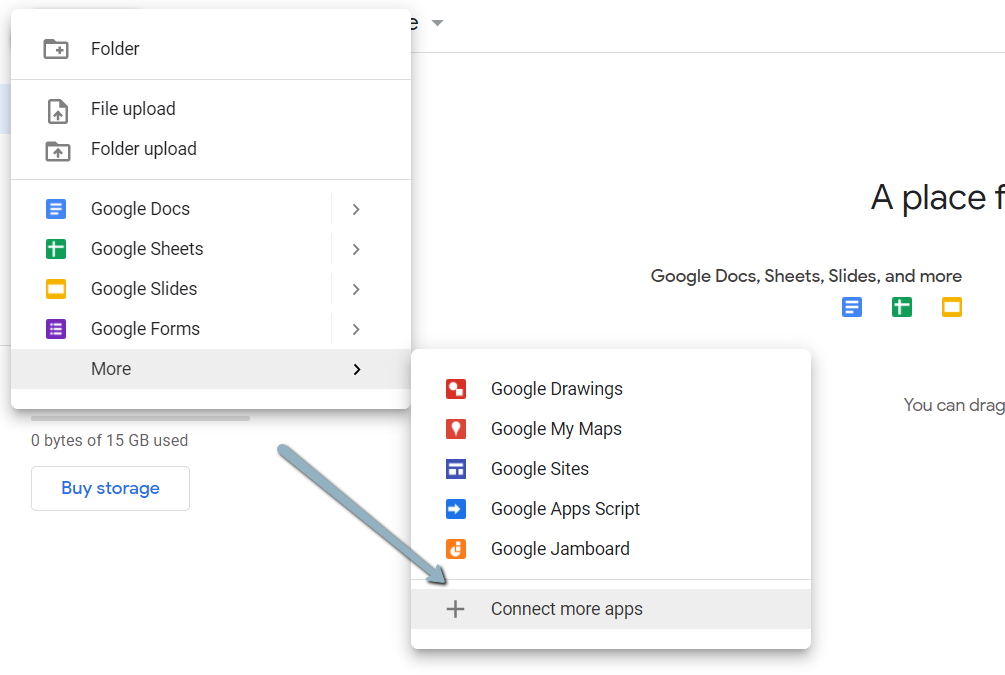Select the Google Docs icon in the menu
This screenshot has height=675, width=1005.
[55, 209]
